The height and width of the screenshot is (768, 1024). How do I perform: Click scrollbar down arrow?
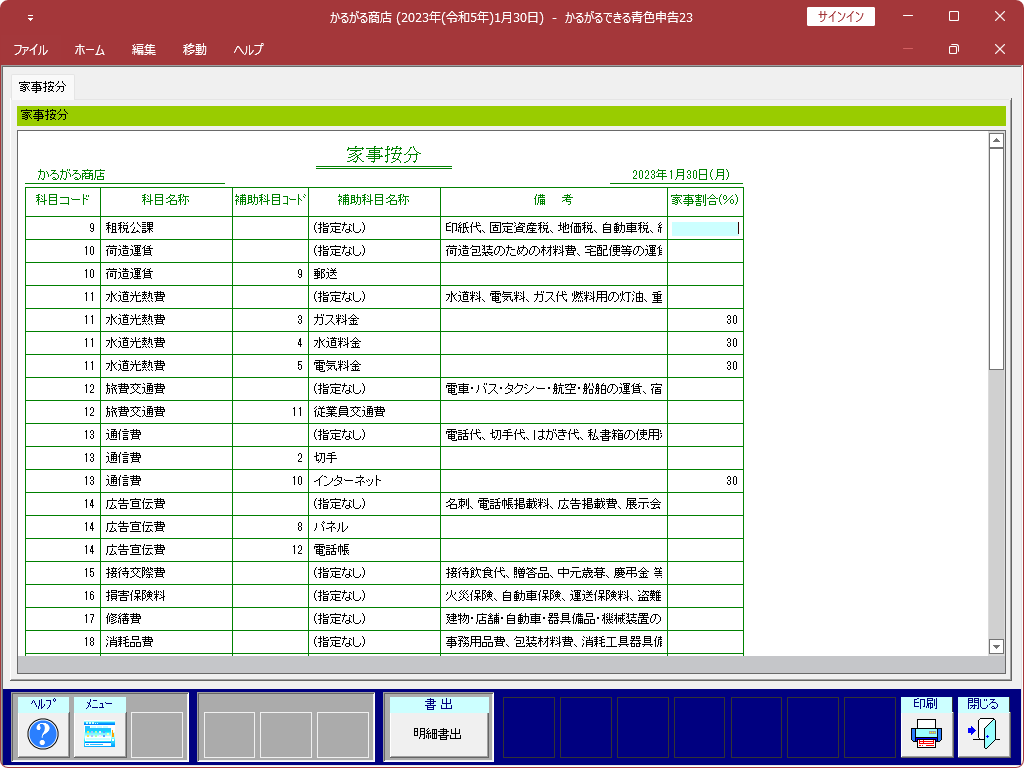(996, 647)
